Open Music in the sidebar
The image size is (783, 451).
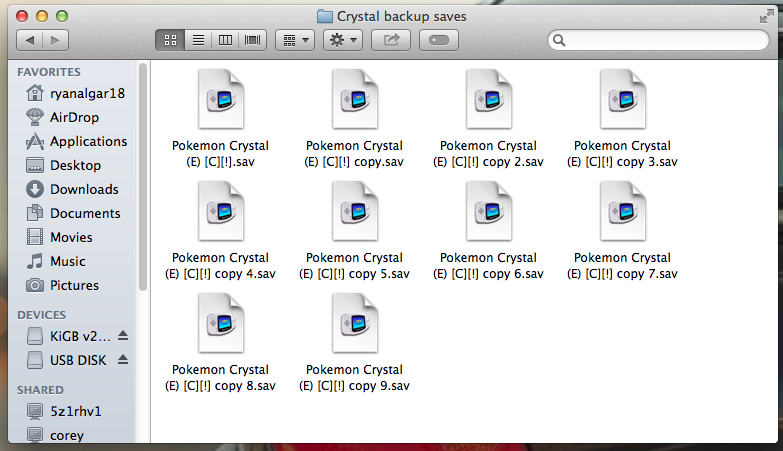coord(56,261)
